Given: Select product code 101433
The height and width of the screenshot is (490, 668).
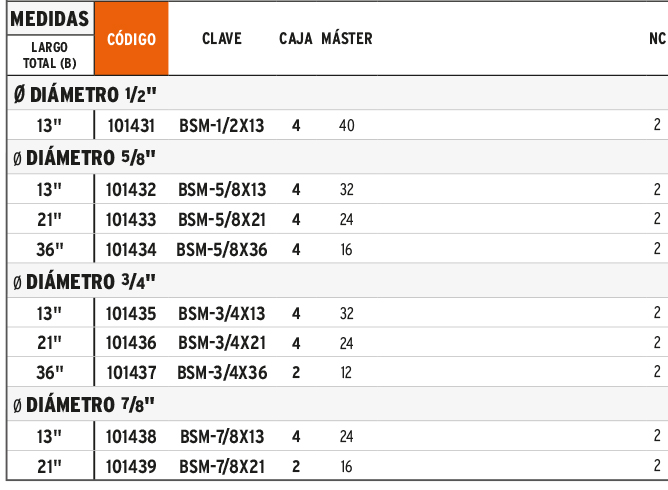Looking at the screenshot, I should click(131, 220).
